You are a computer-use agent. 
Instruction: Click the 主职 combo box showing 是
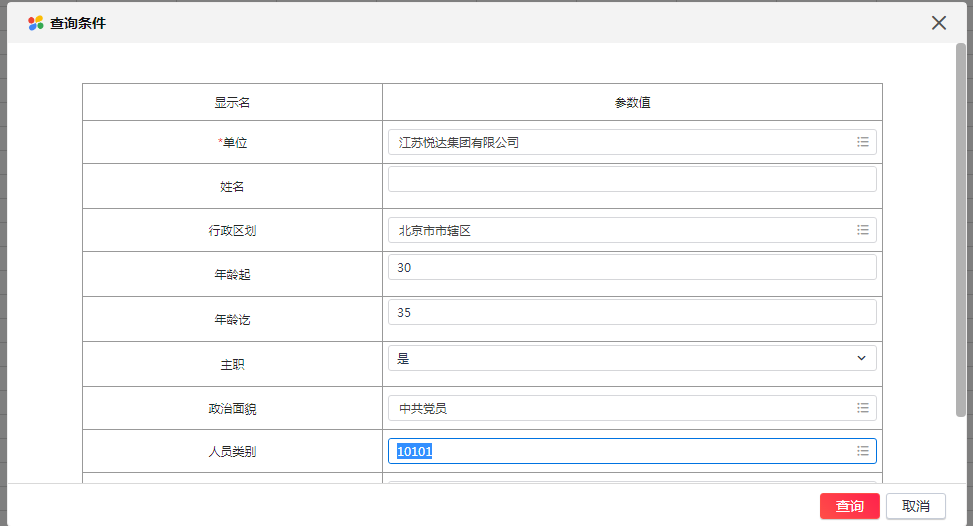point(632,358)
